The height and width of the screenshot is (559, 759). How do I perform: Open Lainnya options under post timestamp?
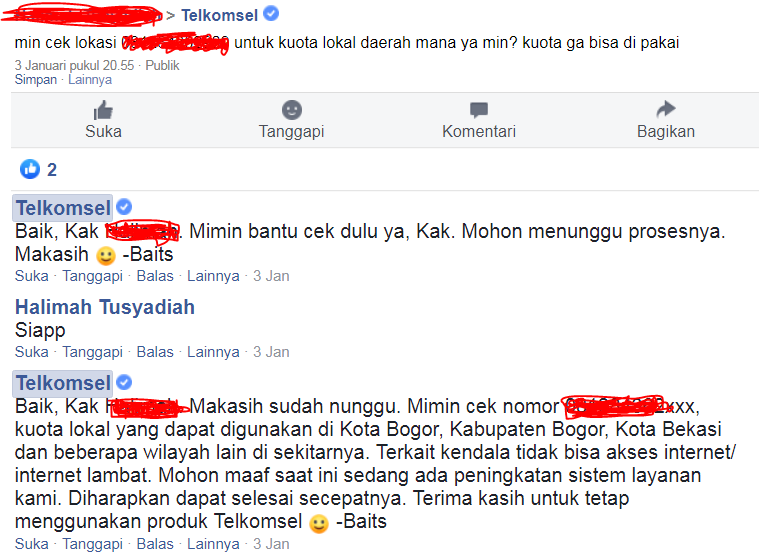(x=90, y=79)
